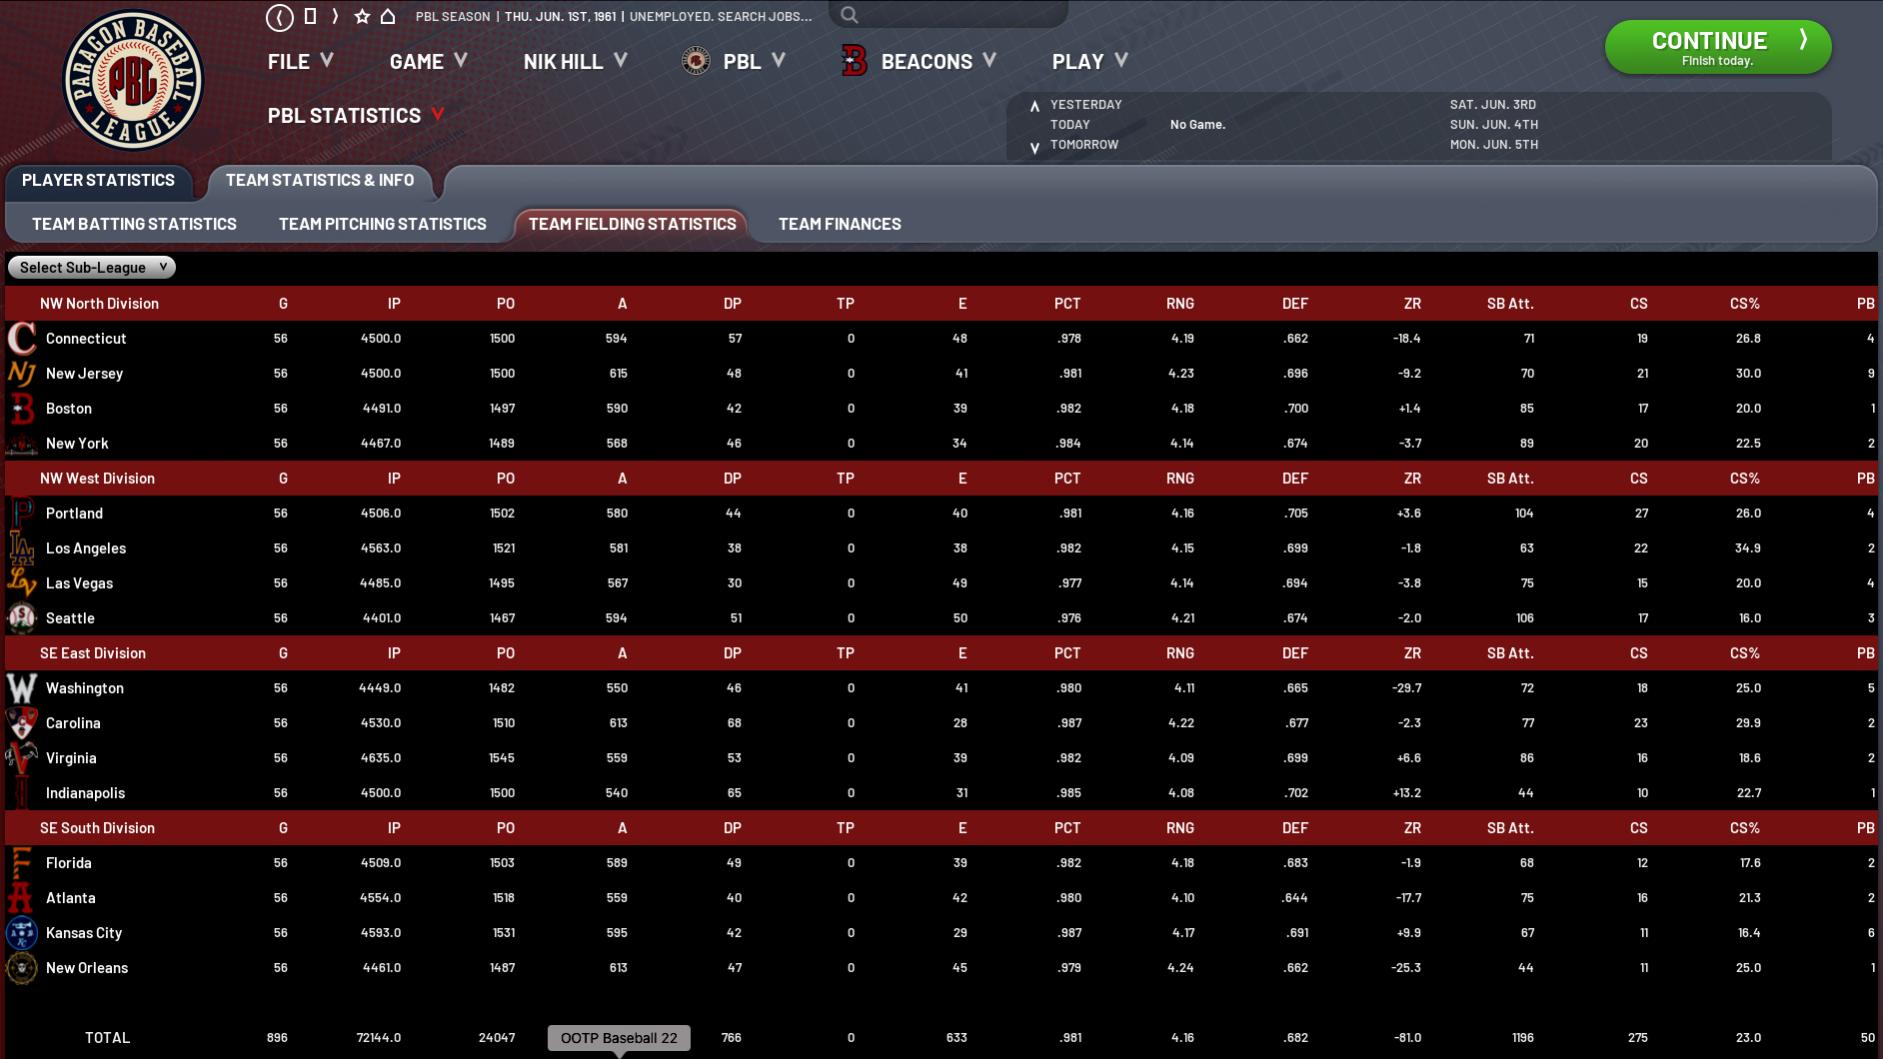
Task: Click the forward navigation arrow icon
Action: [336, 17]
